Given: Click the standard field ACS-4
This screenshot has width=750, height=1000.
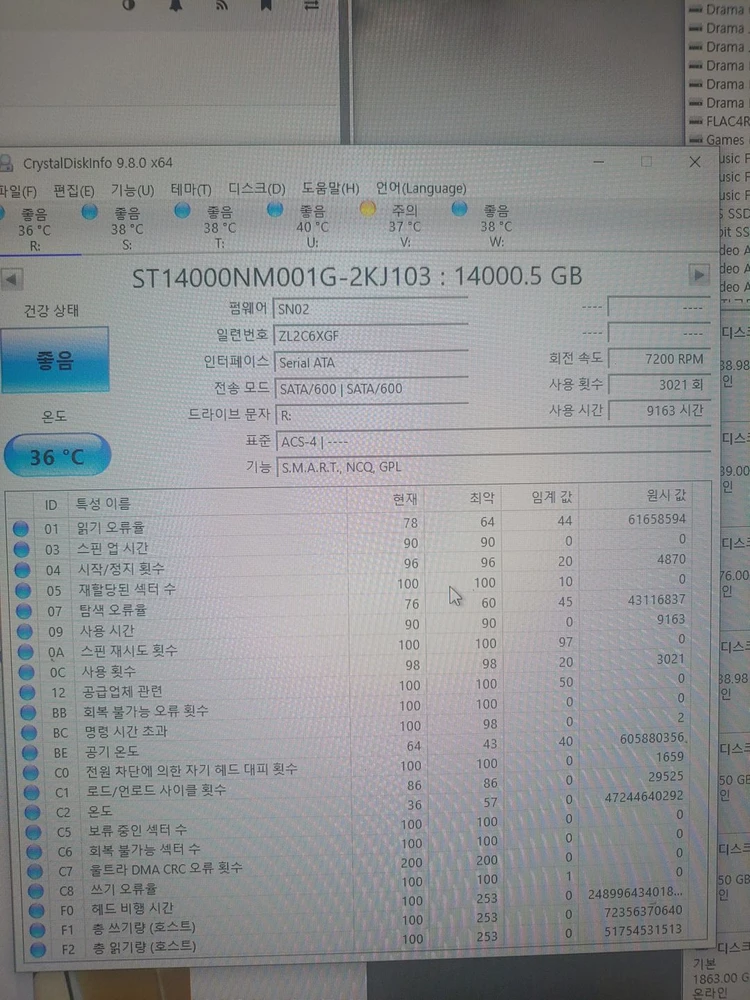Looking at the screenshot, I should [x=494, y=441].
